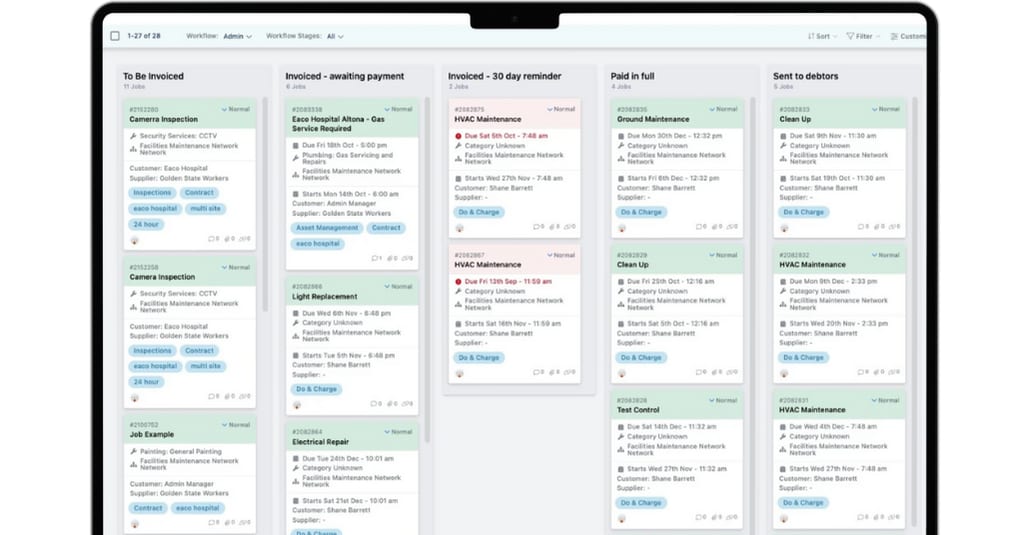Click assignee avatar on Test Control card
The width and height of the screenshot is (1031, 535).
tap(621, 519)
